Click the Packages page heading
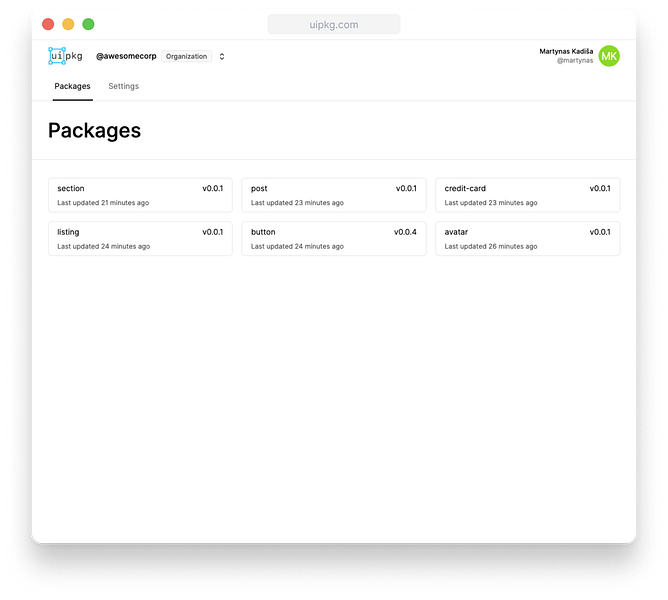This screenshot has width=668, height=600. point(94,130)
